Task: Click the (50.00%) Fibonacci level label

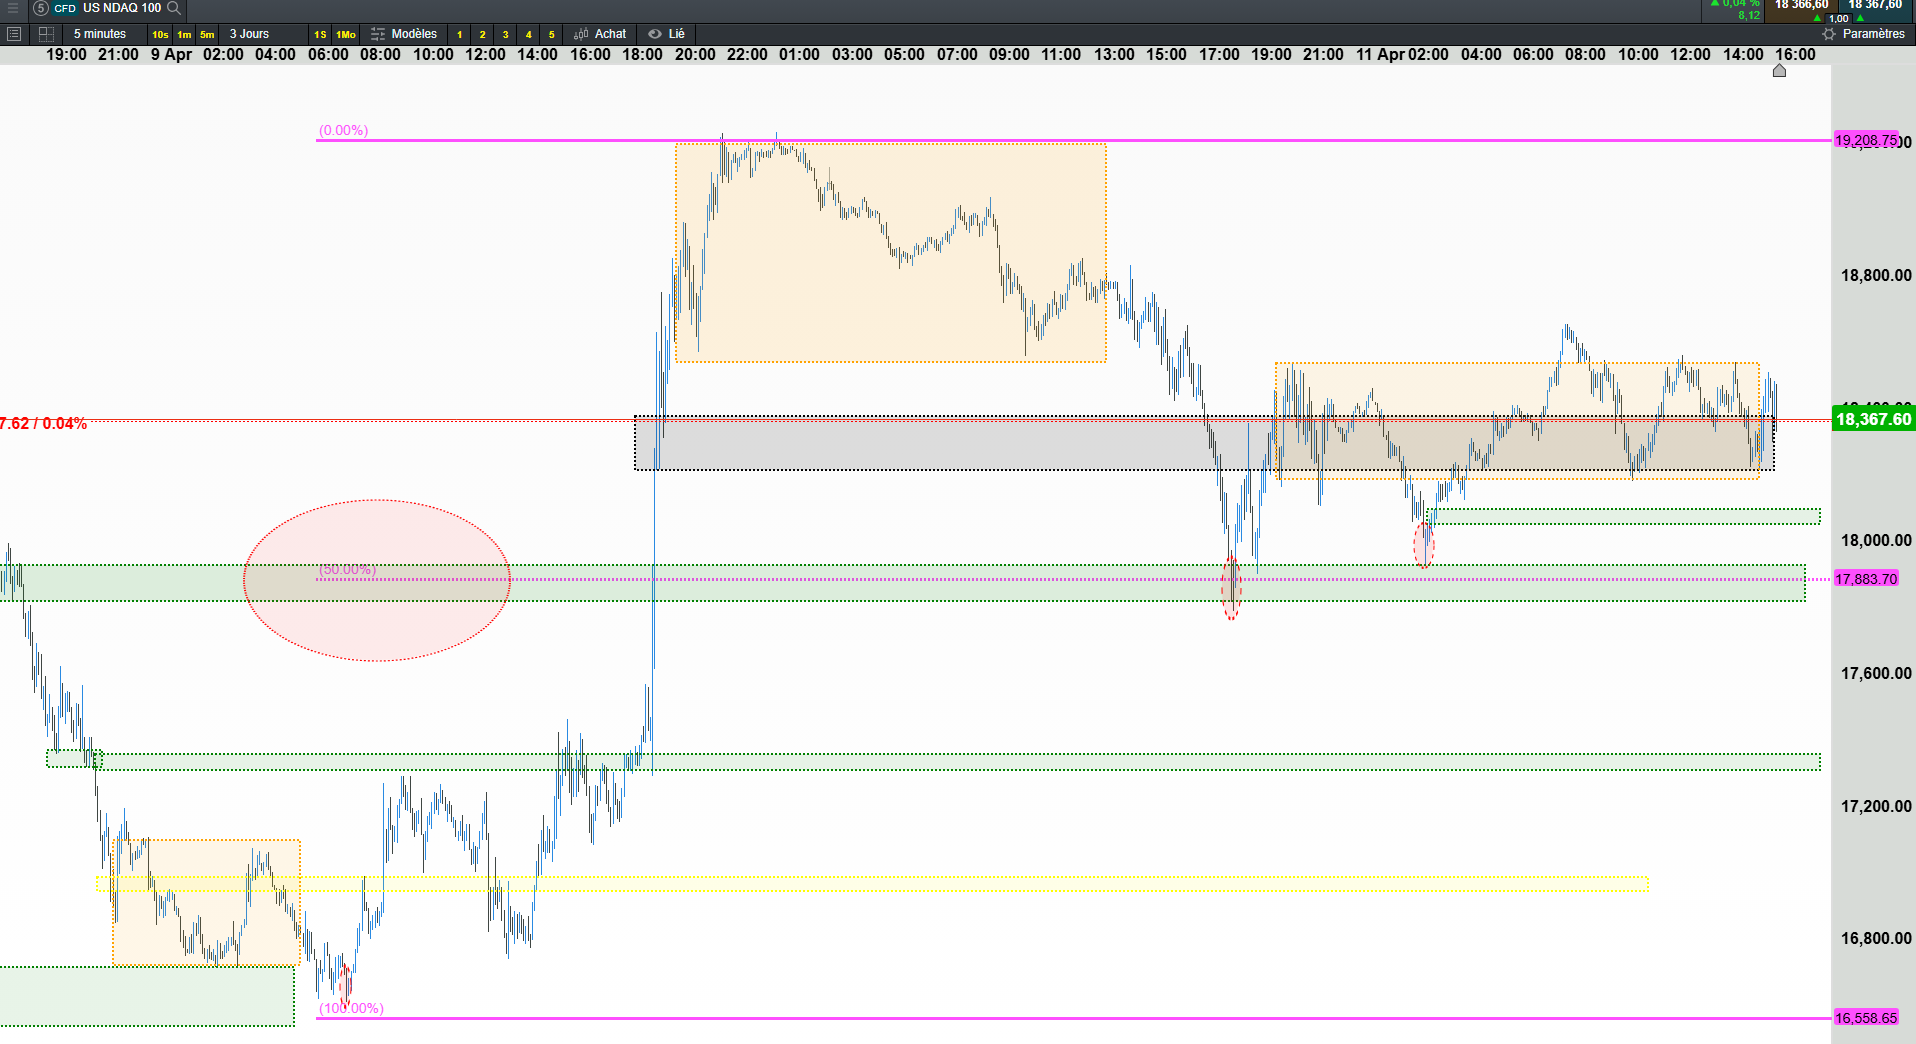Action: 348,570
